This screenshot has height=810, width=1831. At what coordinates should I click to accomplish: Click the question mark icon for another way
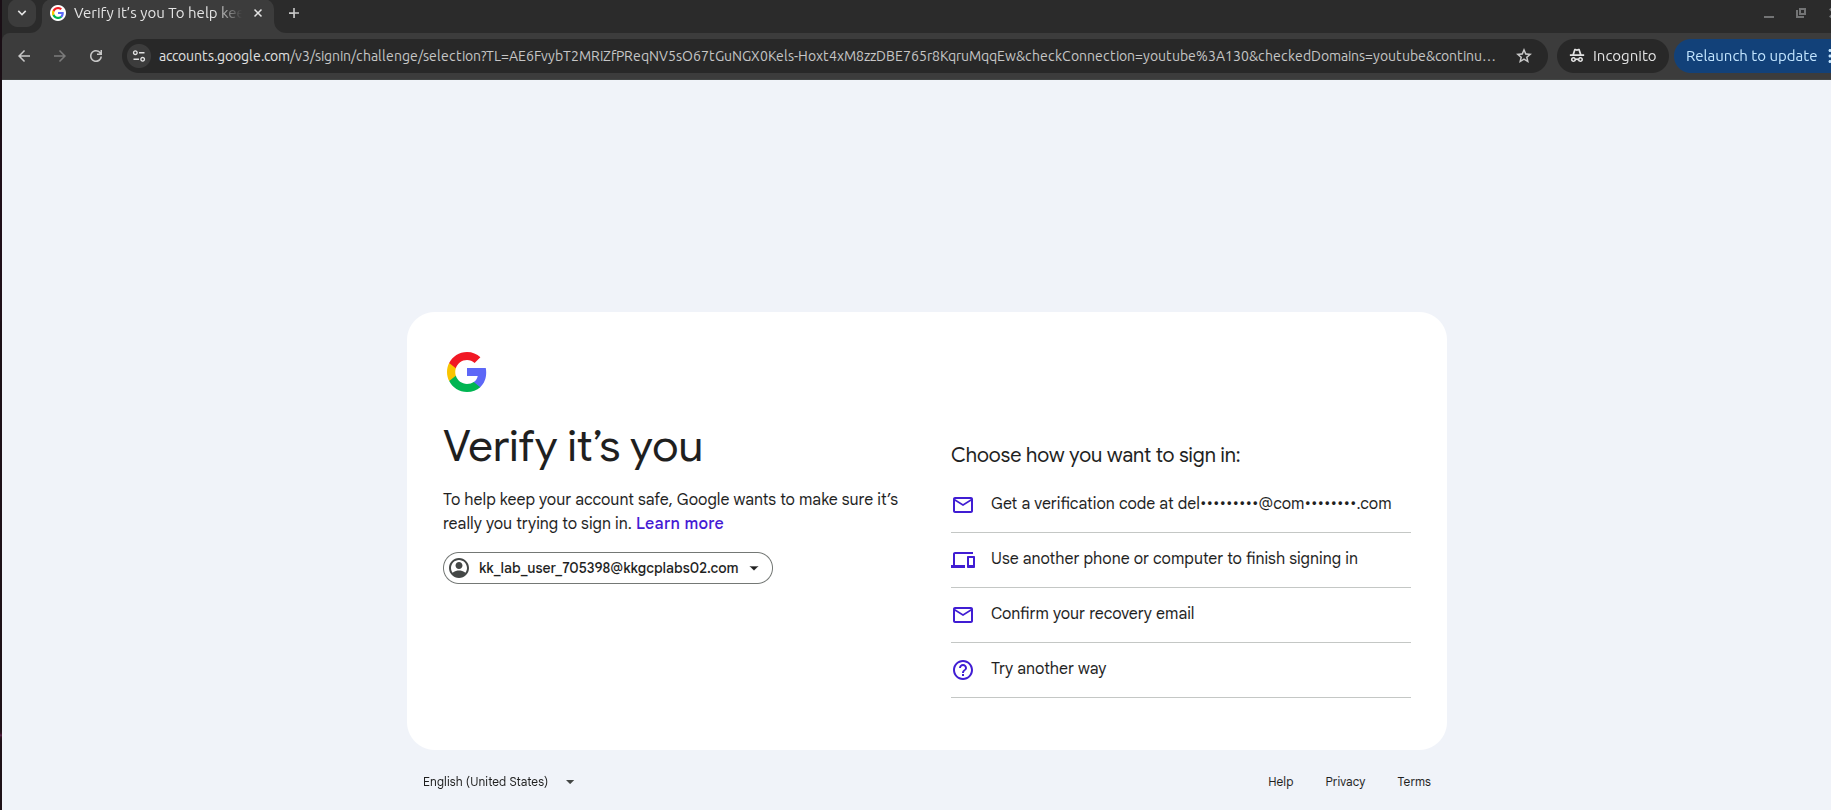click(x=963, y=670)
